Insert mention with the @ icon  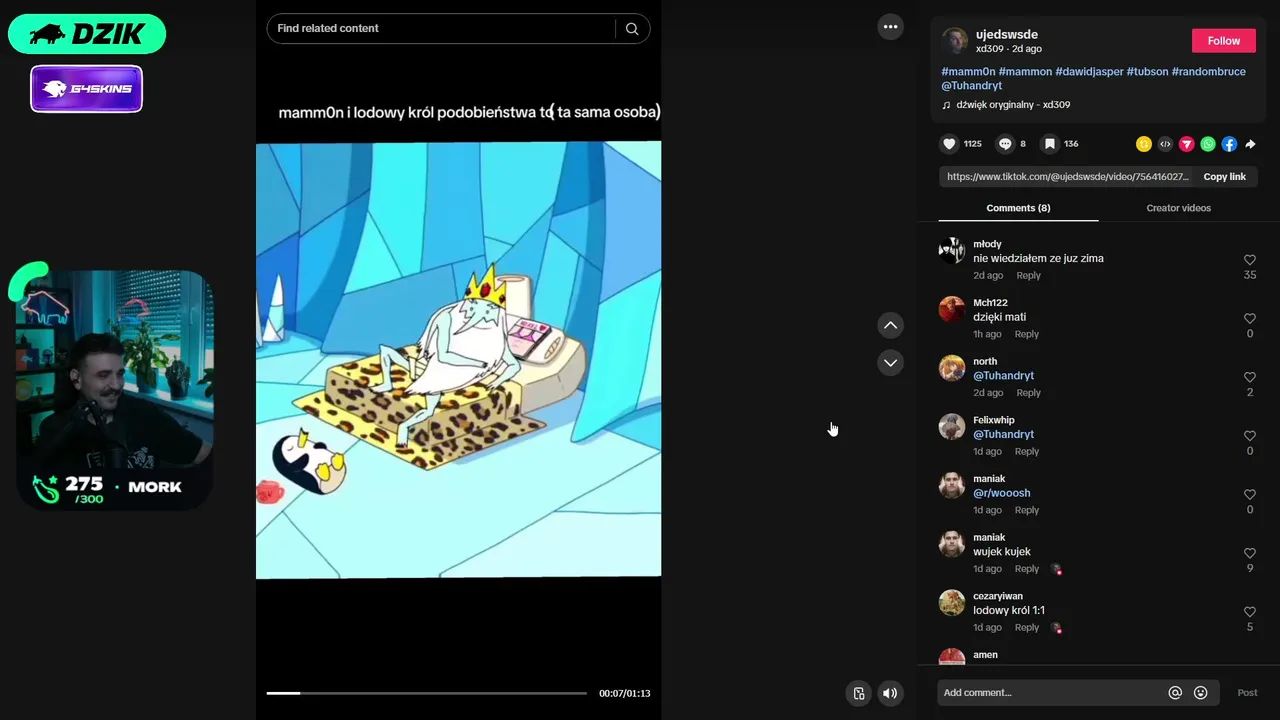[1175, 693]
